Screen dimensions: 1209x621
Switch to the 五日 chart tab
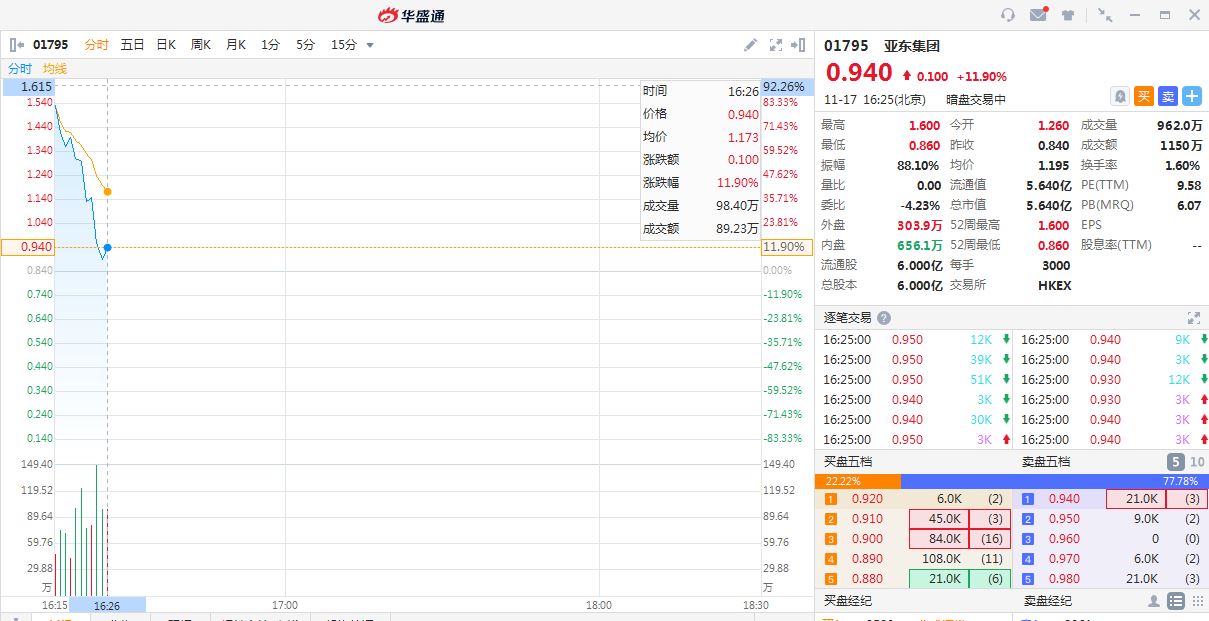pyautogui.click(x=132, y=45)
